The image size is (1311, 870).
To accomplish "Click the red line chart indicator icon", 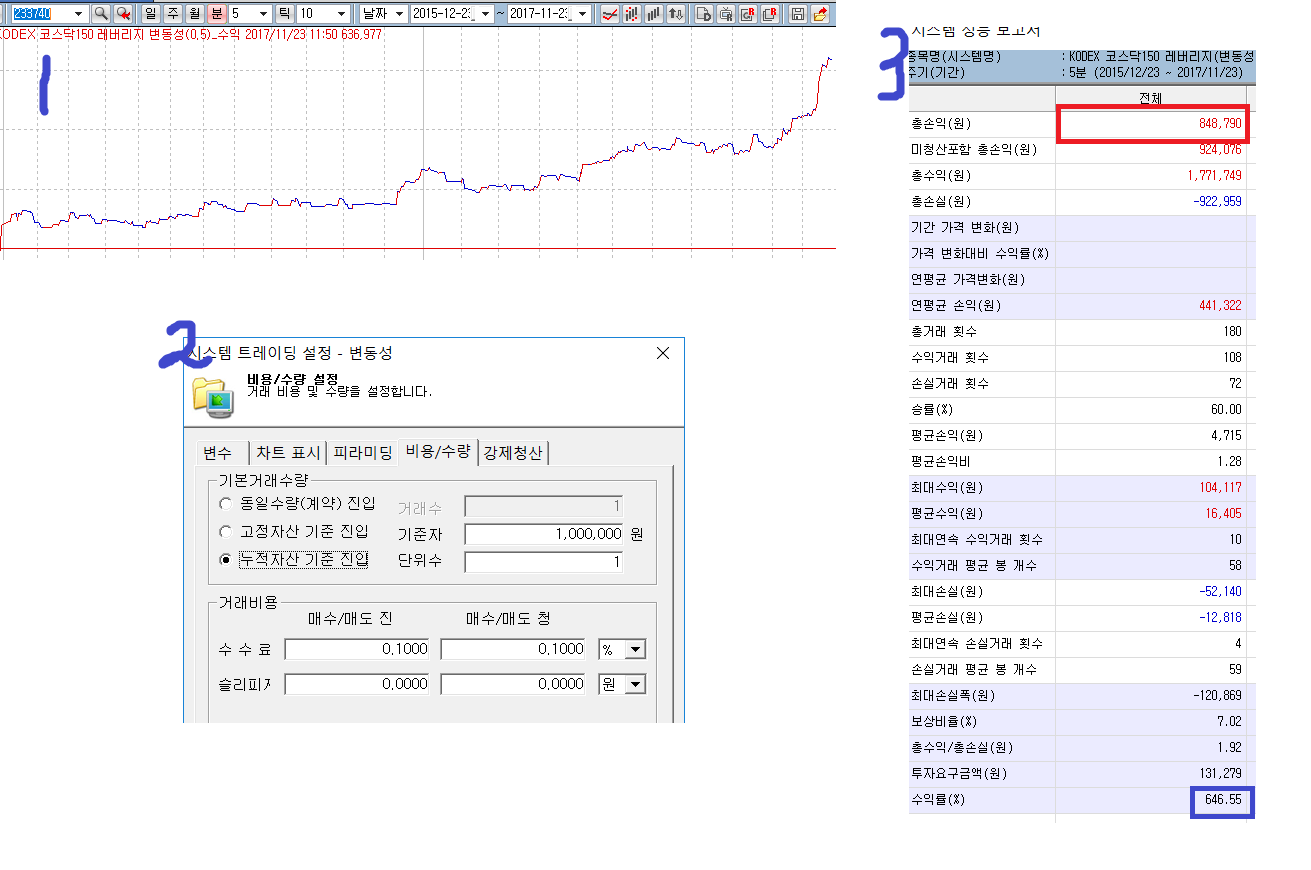I will coord(609,13).
